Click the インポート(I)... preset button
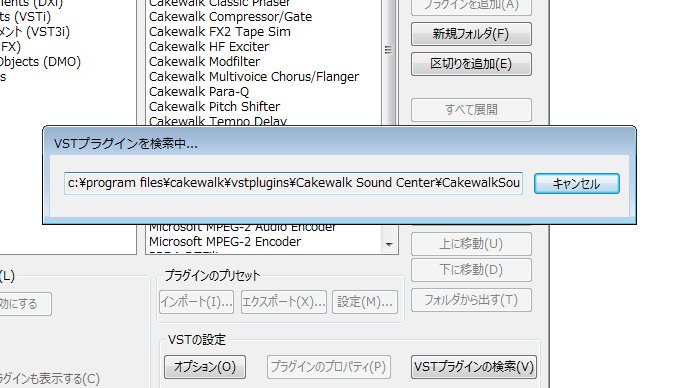This screenshot has height=388, width=683. [196, 302]
